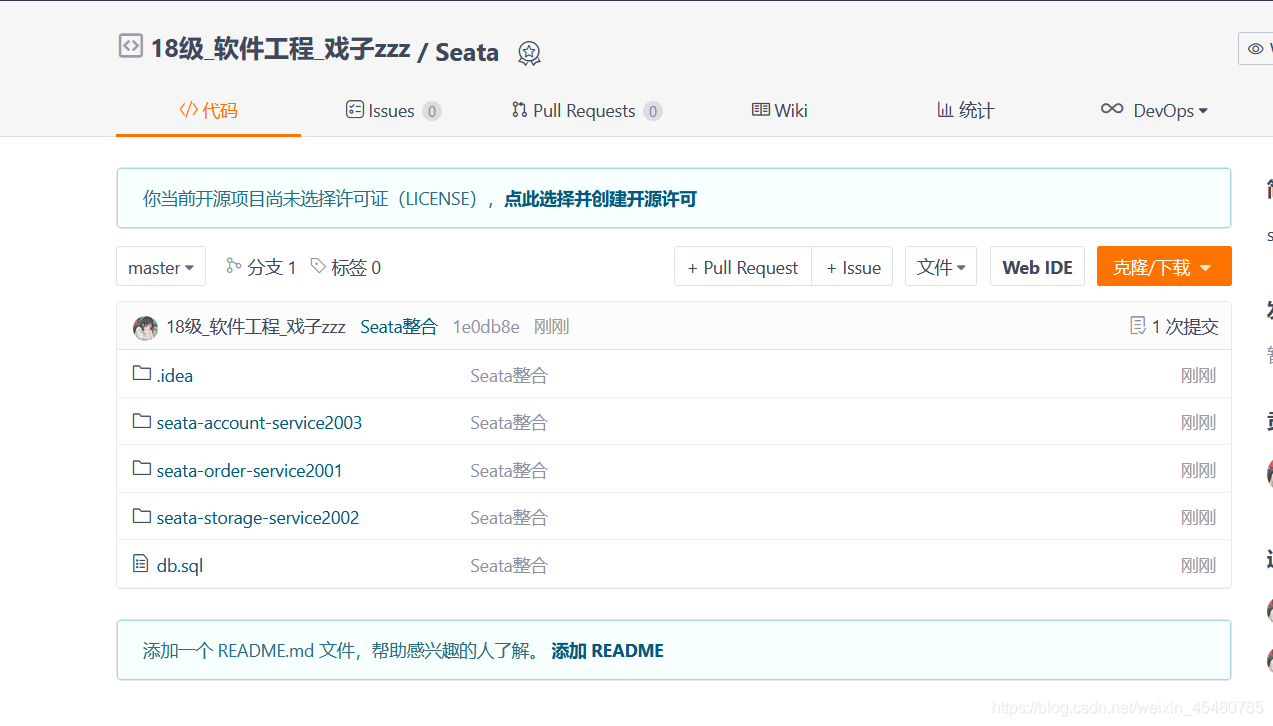
Task: Open the 统计 tab
Action: 965,110
